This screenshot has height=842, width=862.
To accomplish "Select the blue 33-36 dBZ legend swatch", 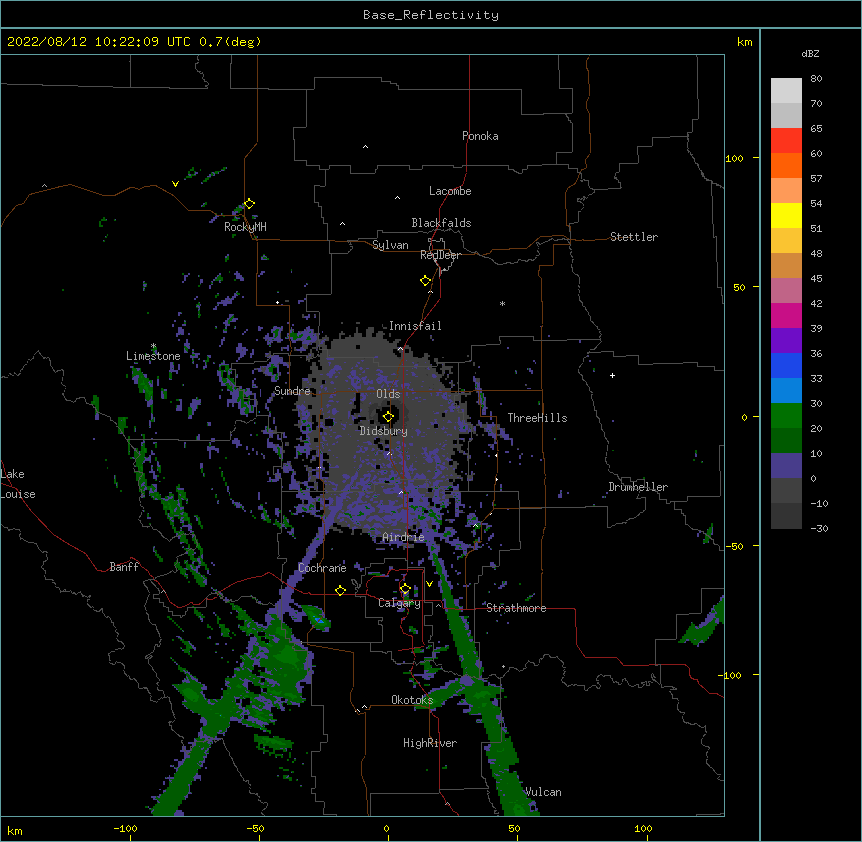I will pos(786,365).
